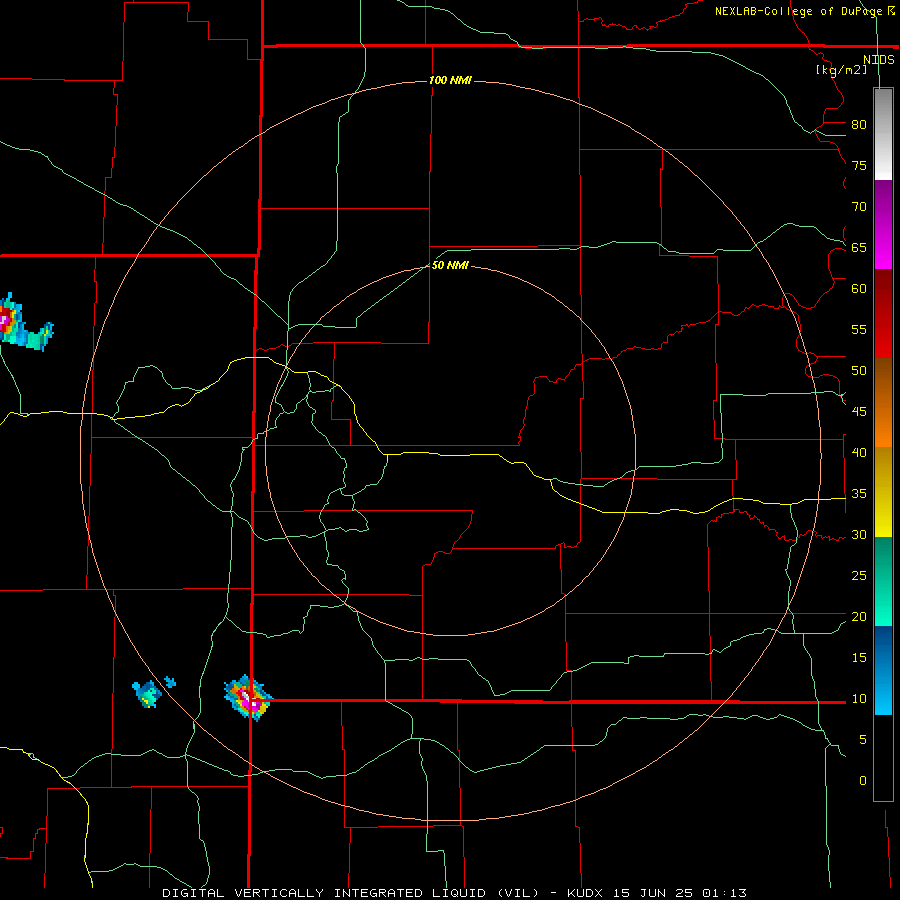
Task: Click the 45 value on the VIL scale
Action: [x=859, y=412]
